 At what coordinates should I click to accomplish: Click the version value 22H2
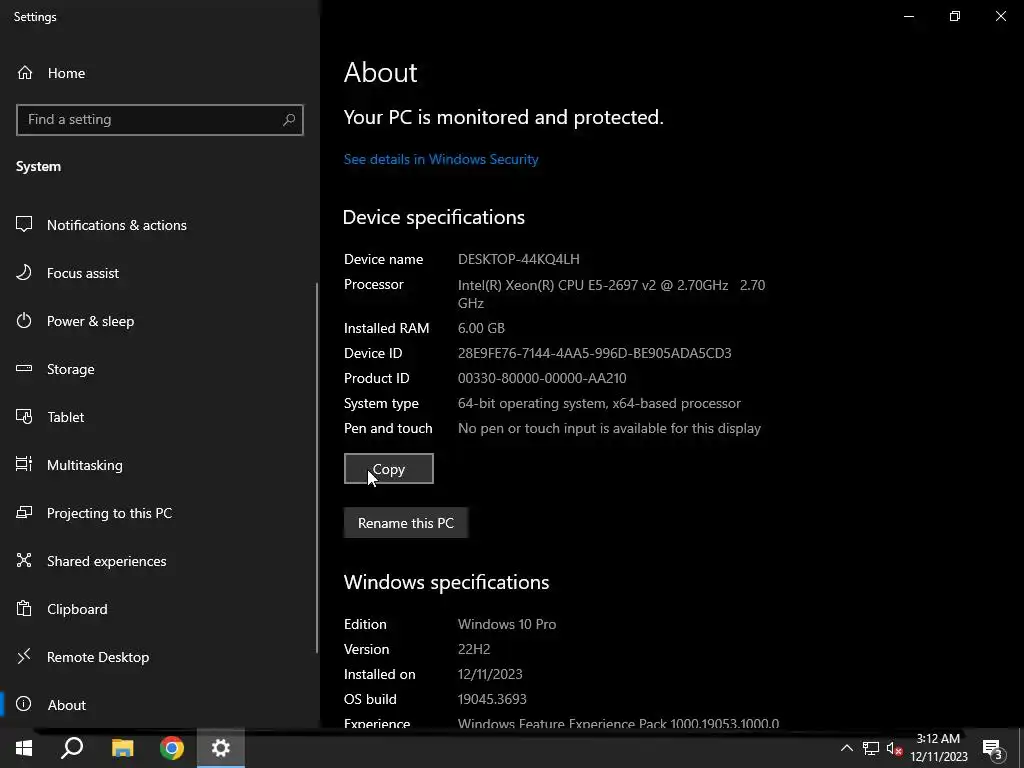click(x=474, y=649)
